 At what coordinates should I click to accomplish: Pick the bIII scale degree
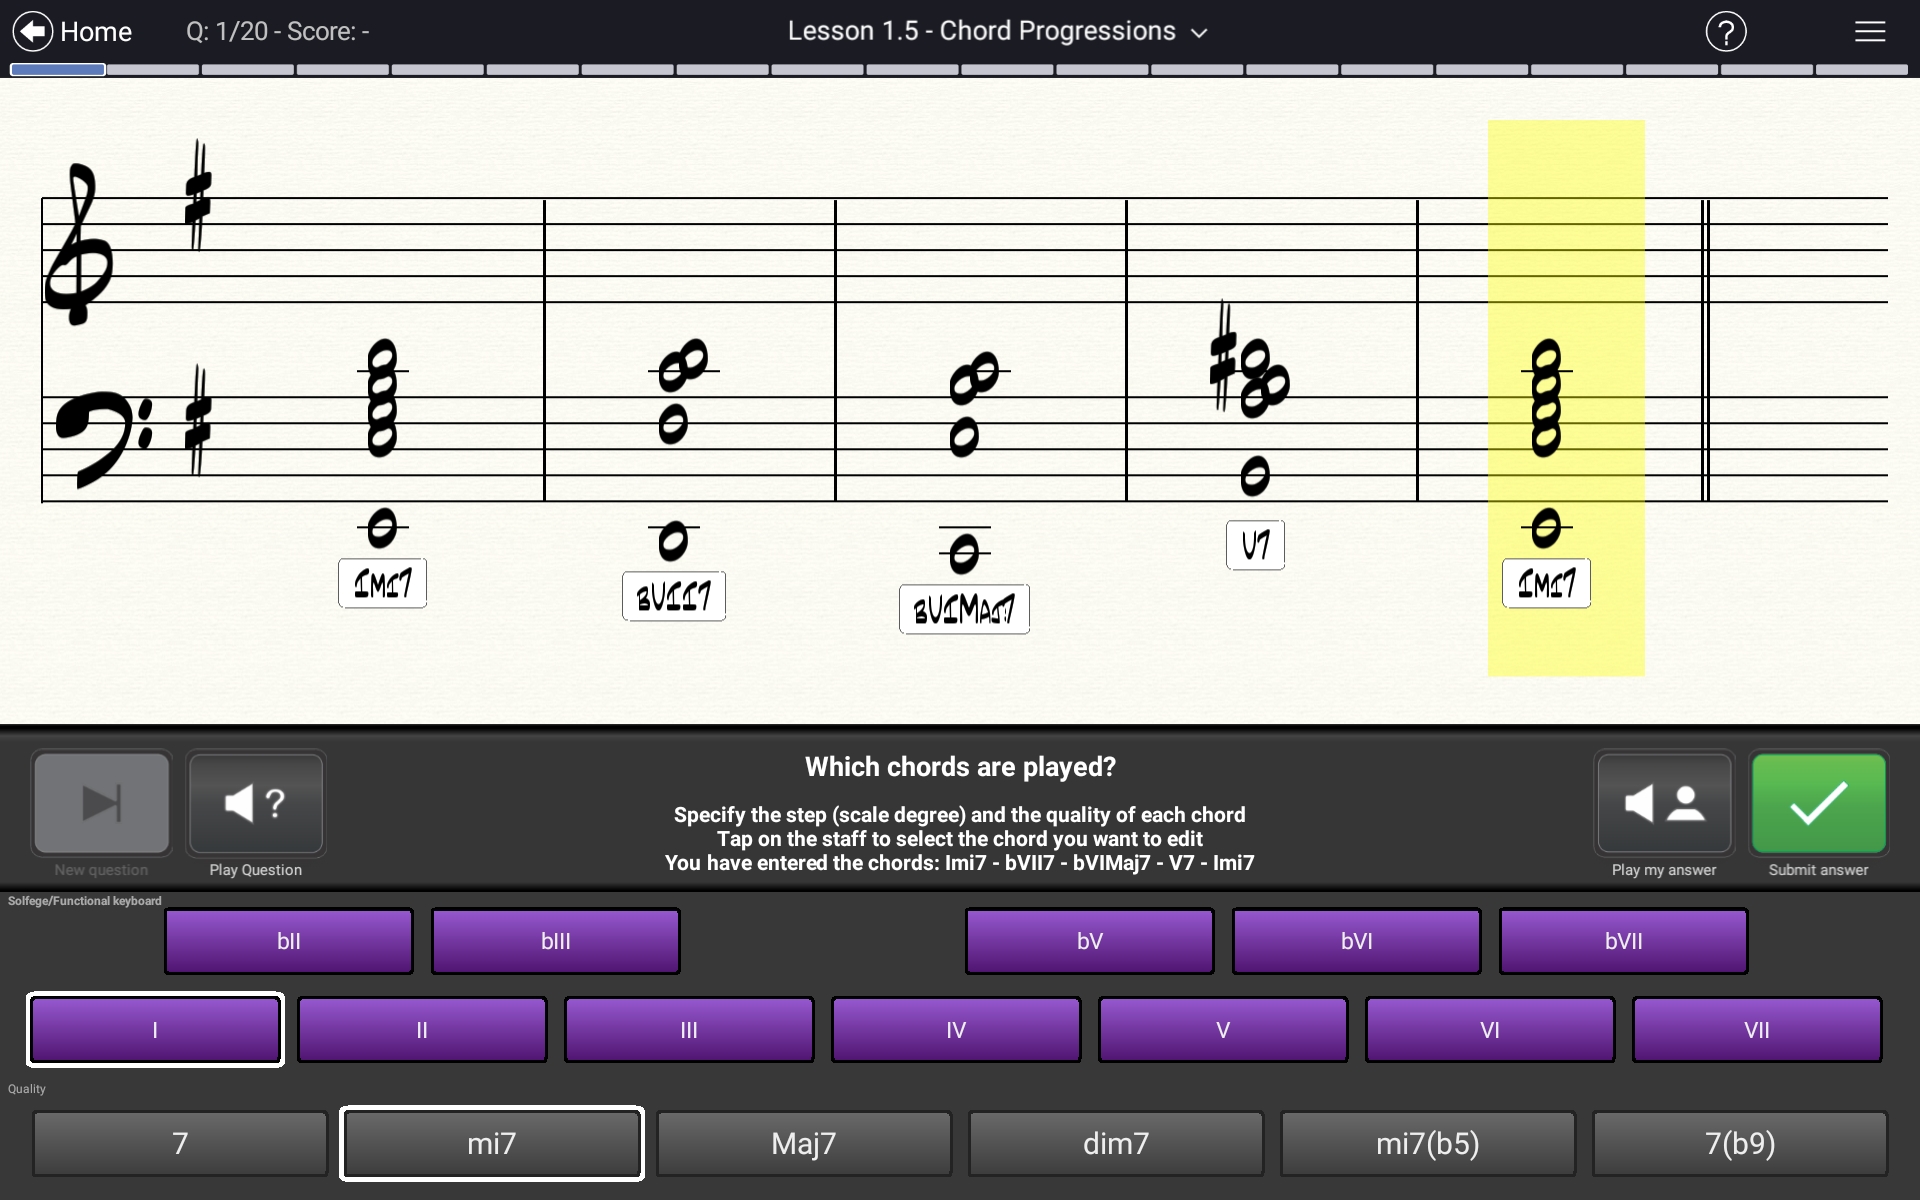(x=555, y=941)
